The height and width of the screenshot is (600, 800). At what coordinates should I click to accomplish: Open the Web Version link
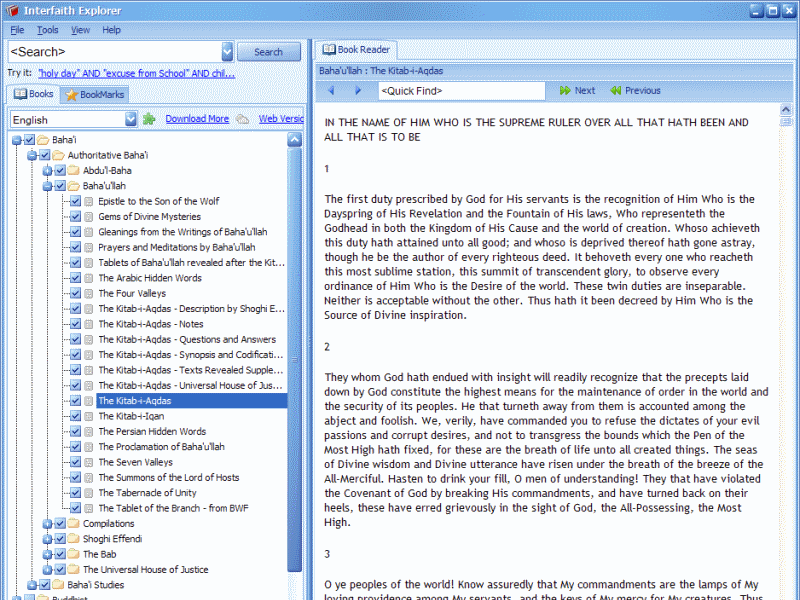coord(281,119)
